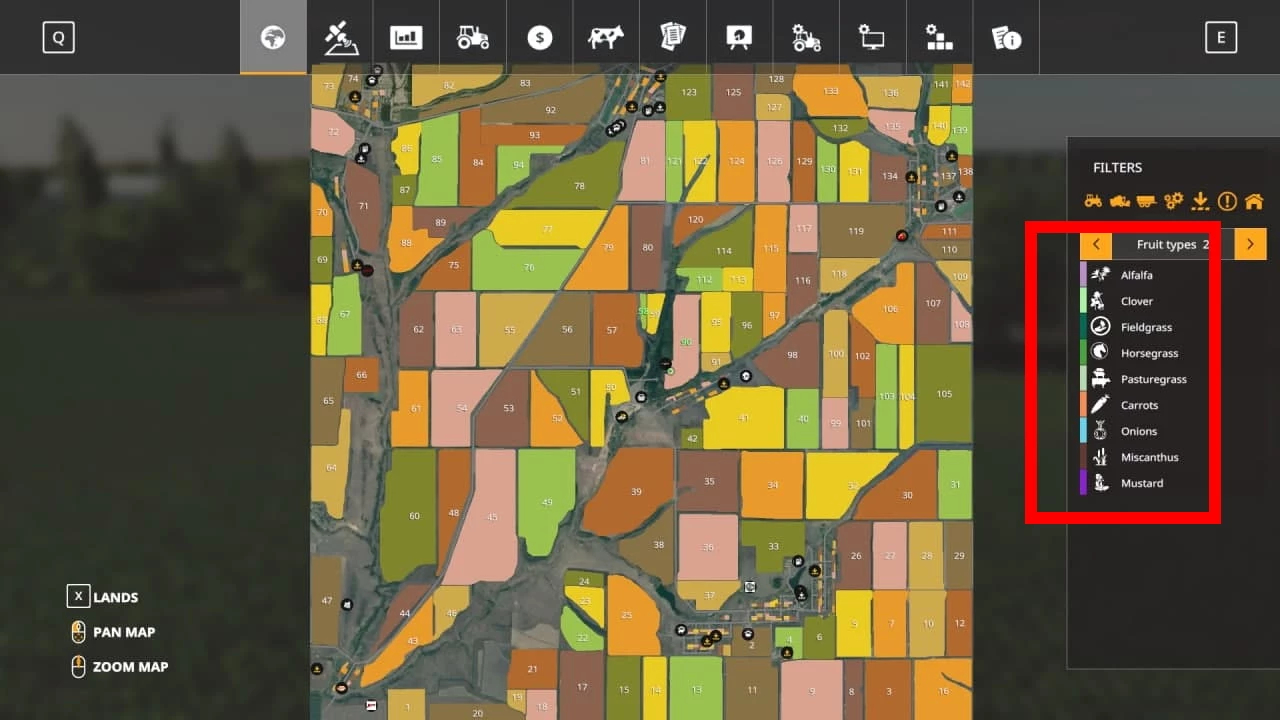Screen dimensions: 1280x720
Task: Open the Animals cow tab
Action: [x=605, y=38]
